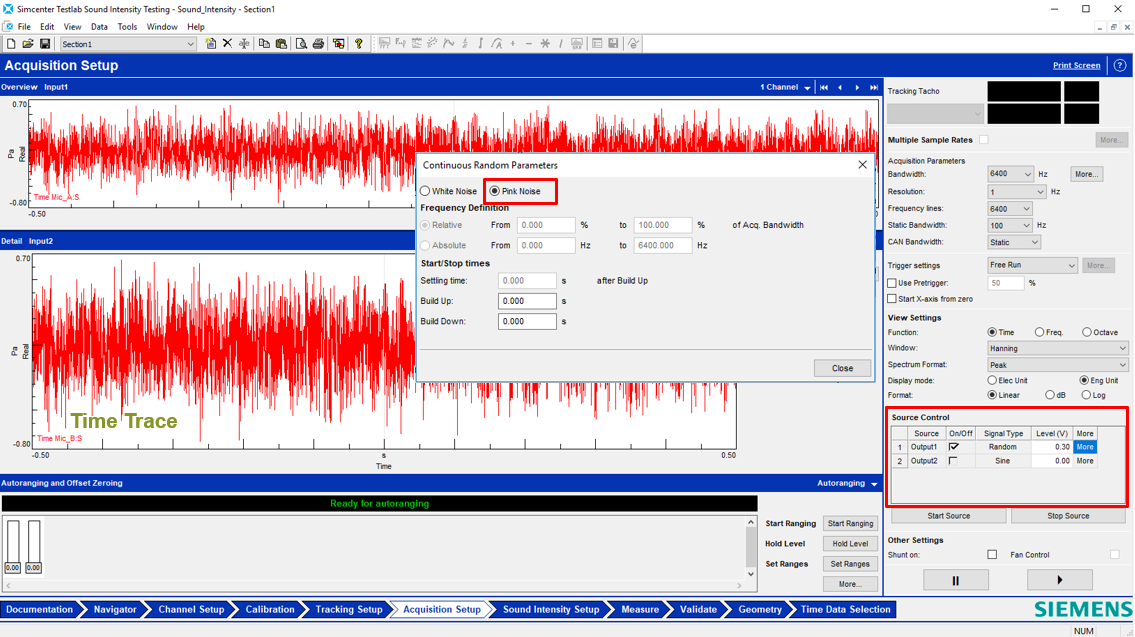Click the yellow Help question-mark toolbar icon
This screenshot has width=1135, height=637.
(358, 44)
